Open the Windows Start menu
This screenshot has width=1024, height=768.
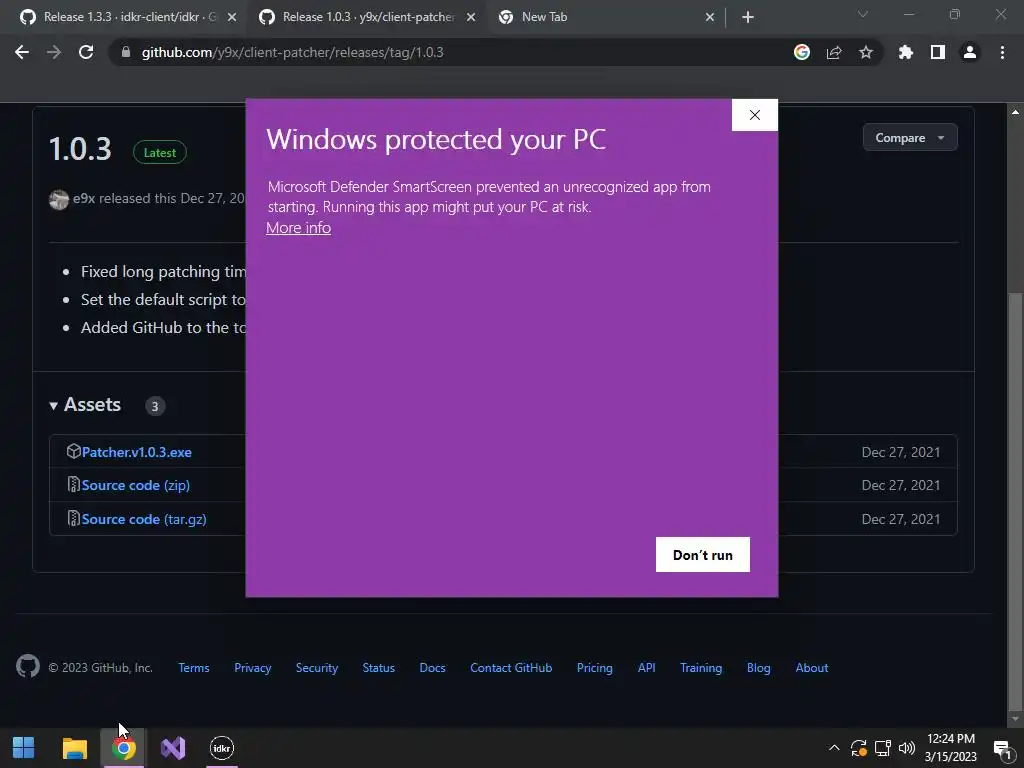(x=24, y=748)
